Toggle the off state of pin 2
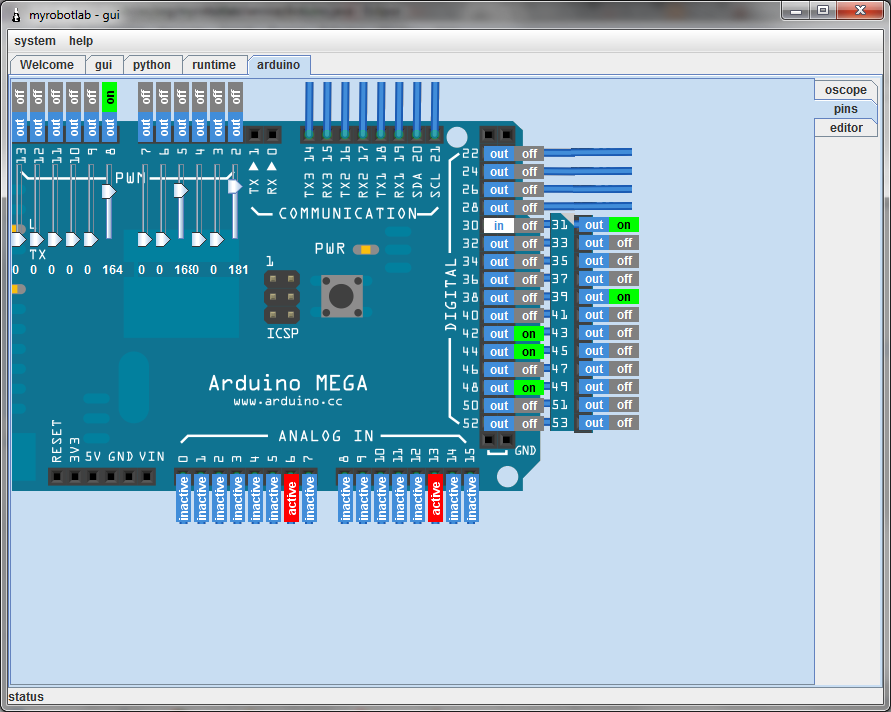Screen dimensions: 891x712 pyautogui.click(x=236, y=97)
